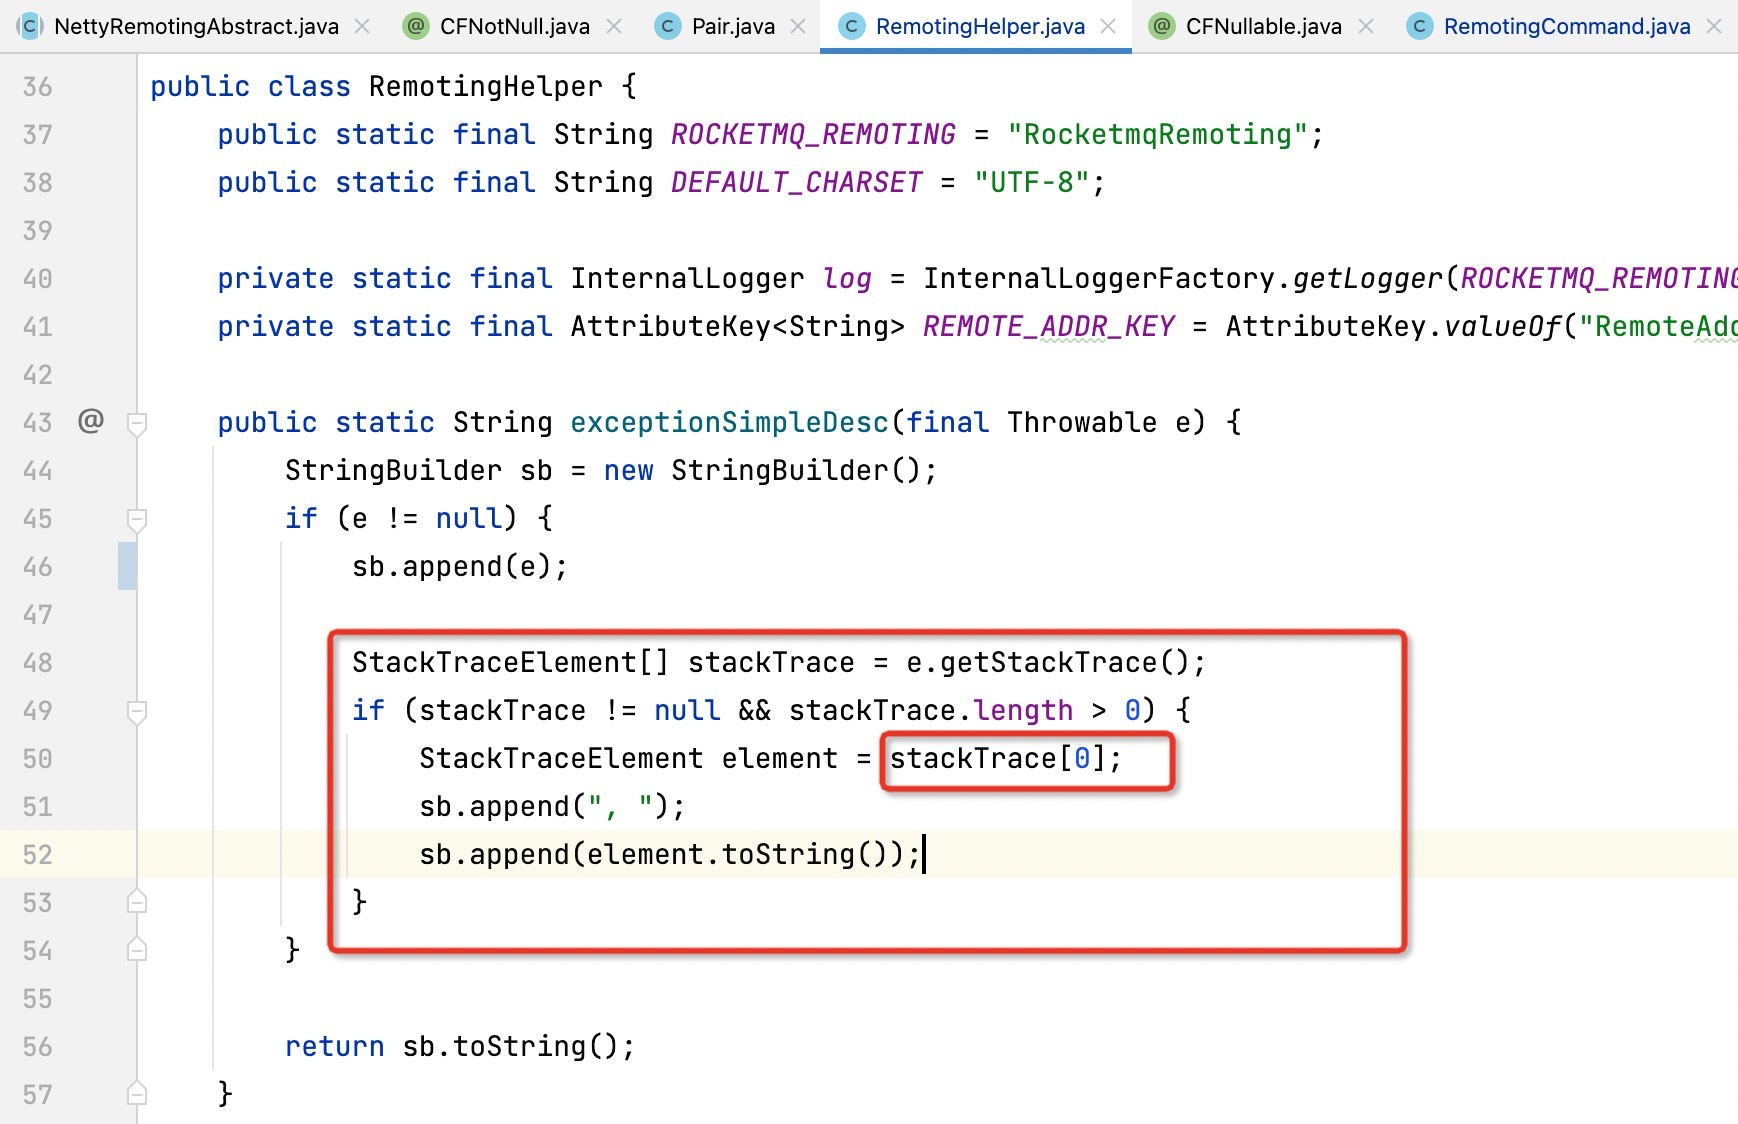Viewport: 1738px width, 1124px height.
Task: Open the CFNullable.java tab
Action: pos(1263,26)
